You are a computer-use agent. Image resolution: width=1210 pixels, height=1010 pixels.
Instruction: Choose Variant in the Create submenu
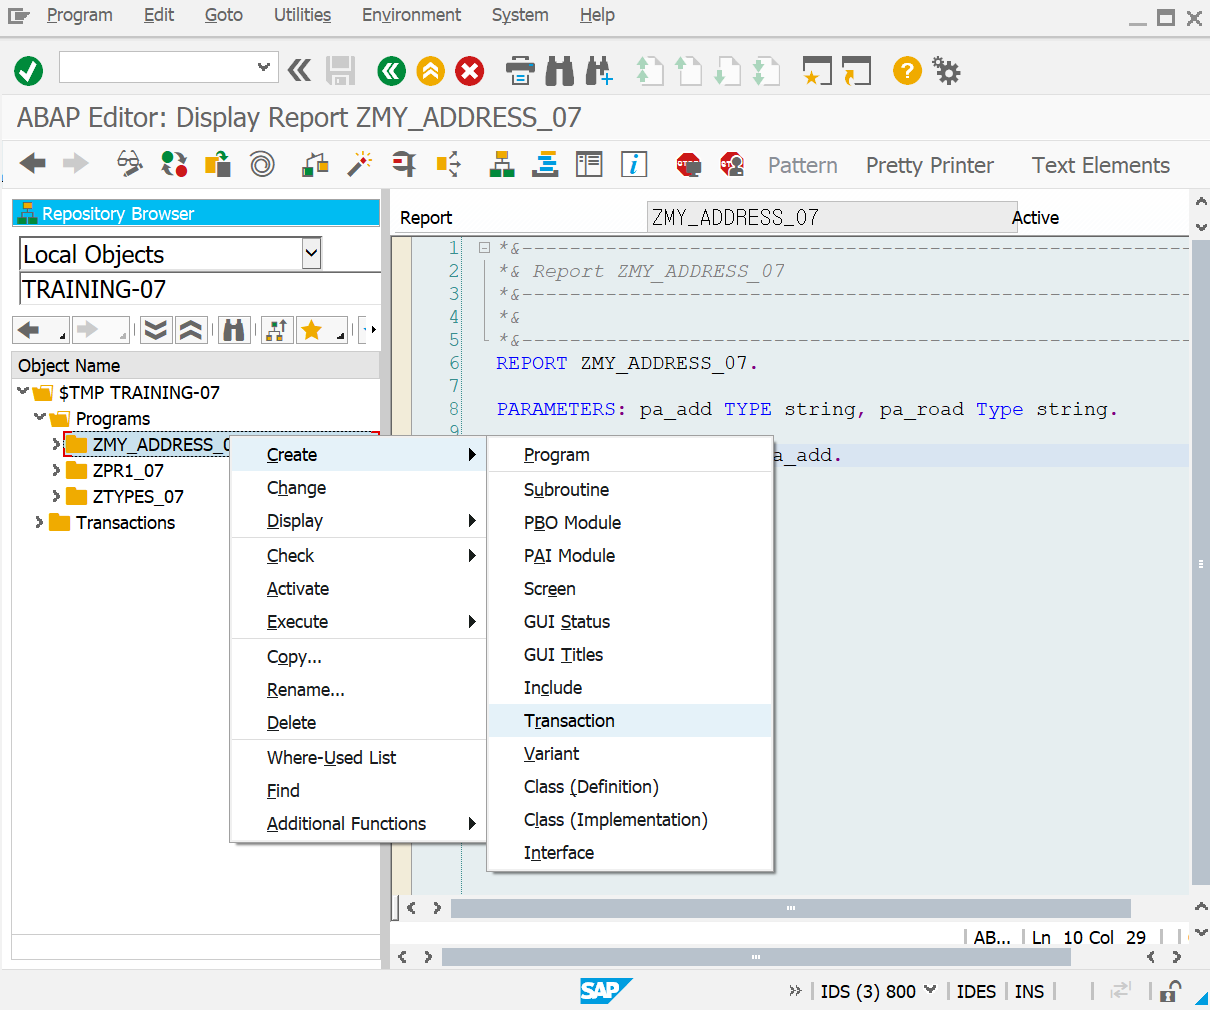630,754
